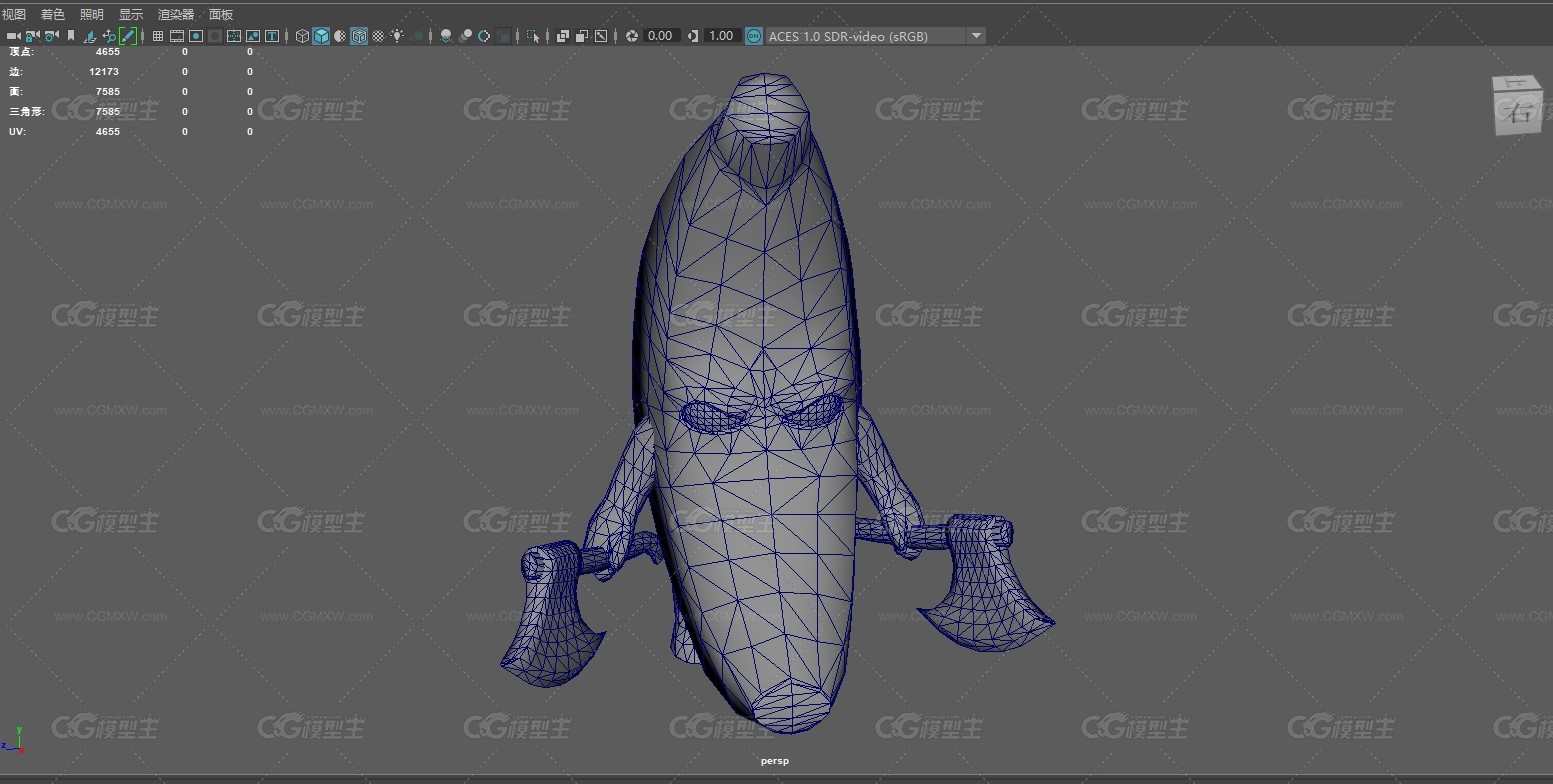Click the Motion Blur icon

[x=465, y=36]
